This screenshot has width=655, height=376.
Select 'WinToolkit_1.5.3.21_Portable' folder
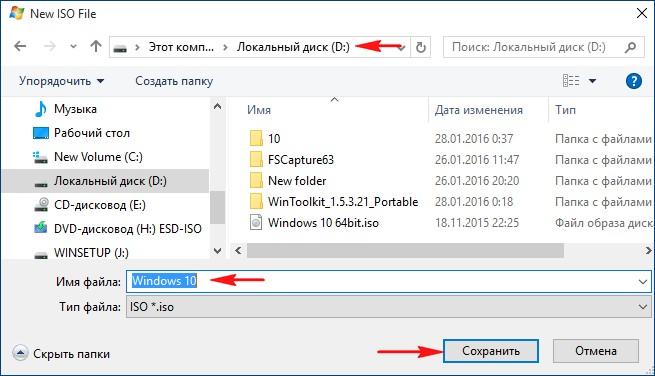(343, 201)
